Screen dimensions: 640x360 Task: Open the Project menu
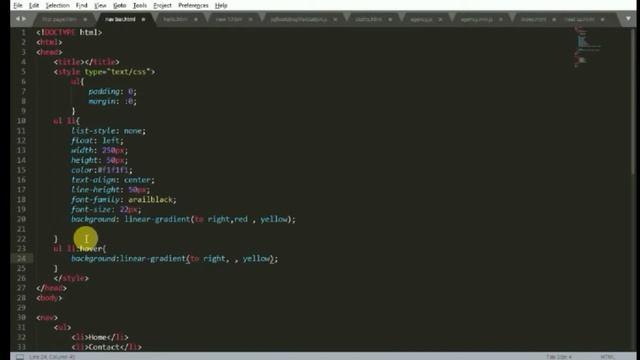162,5
